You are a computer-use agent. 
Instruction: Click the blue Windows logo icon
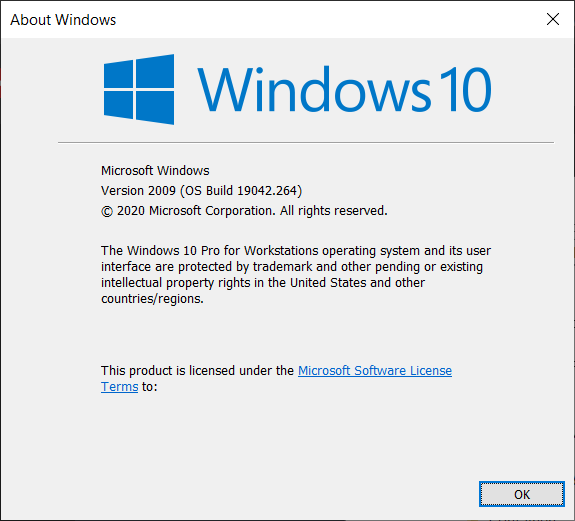pyautogui.click(x=139, y=89)
